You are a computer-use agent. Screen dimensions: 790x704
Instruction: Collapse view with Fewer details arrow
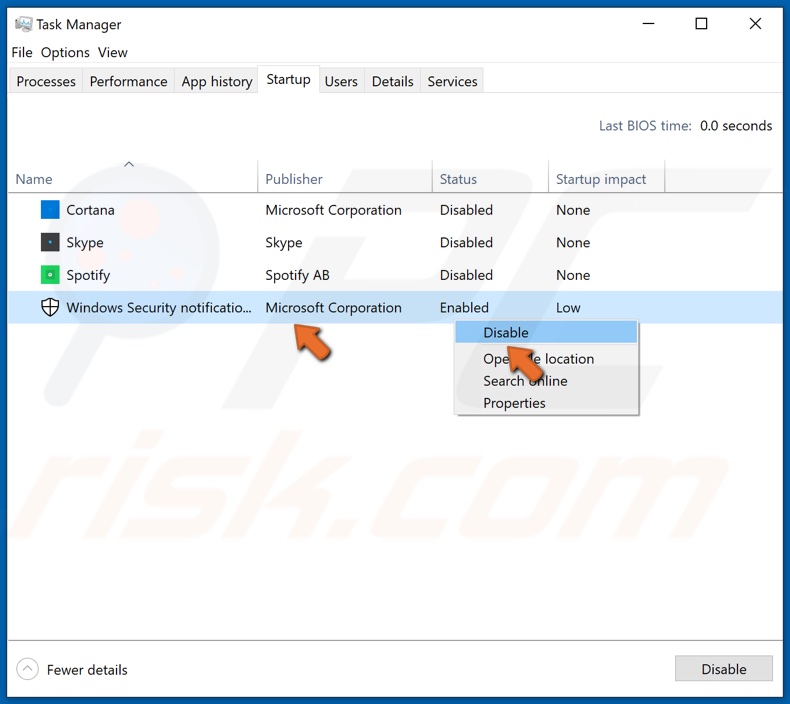pos(27,669)
